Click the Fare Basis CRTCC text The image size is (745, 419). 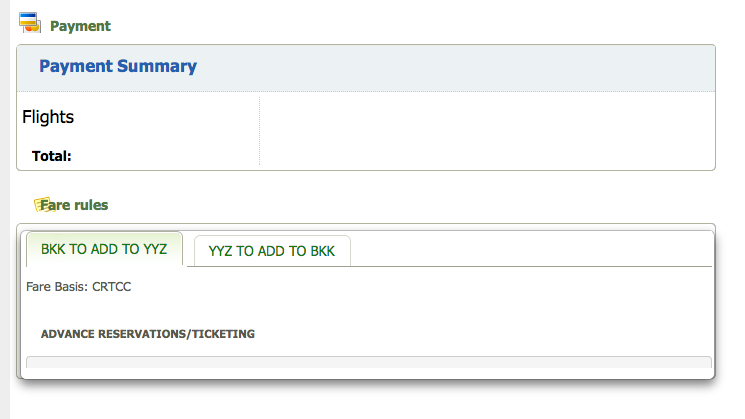coord(78,286)
